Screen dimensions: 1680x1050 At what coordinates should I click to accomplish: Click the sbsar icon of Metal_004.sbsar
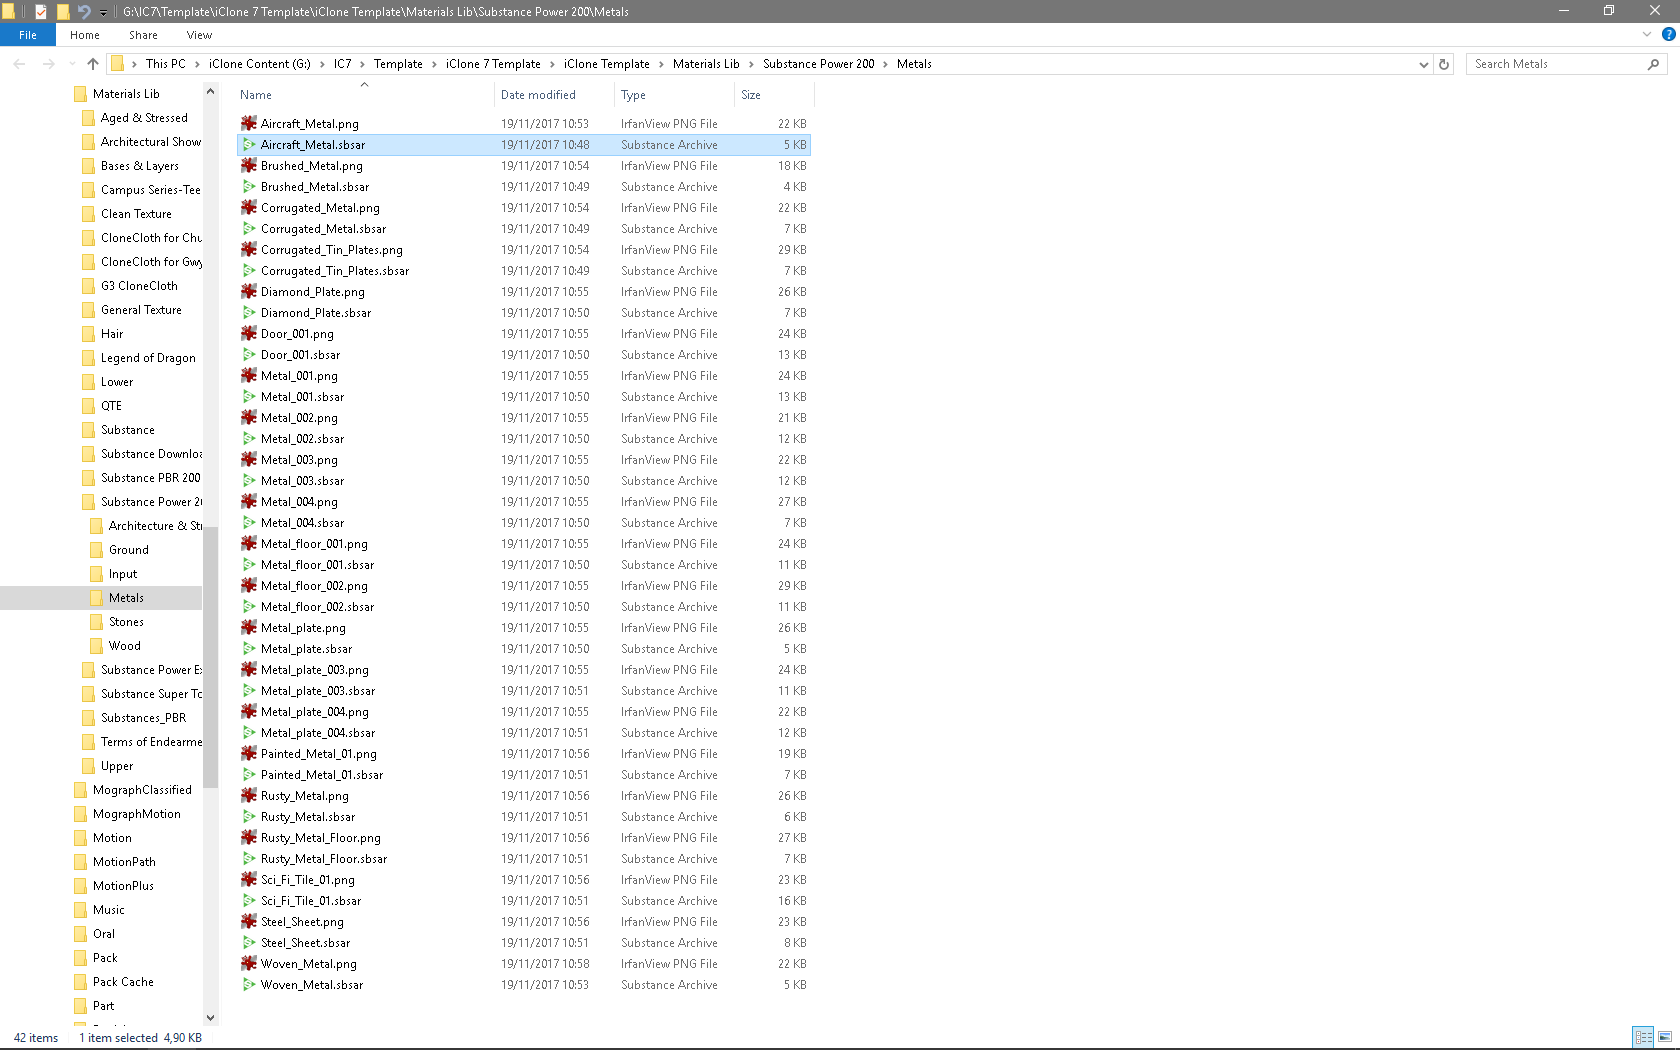[249, 522]
